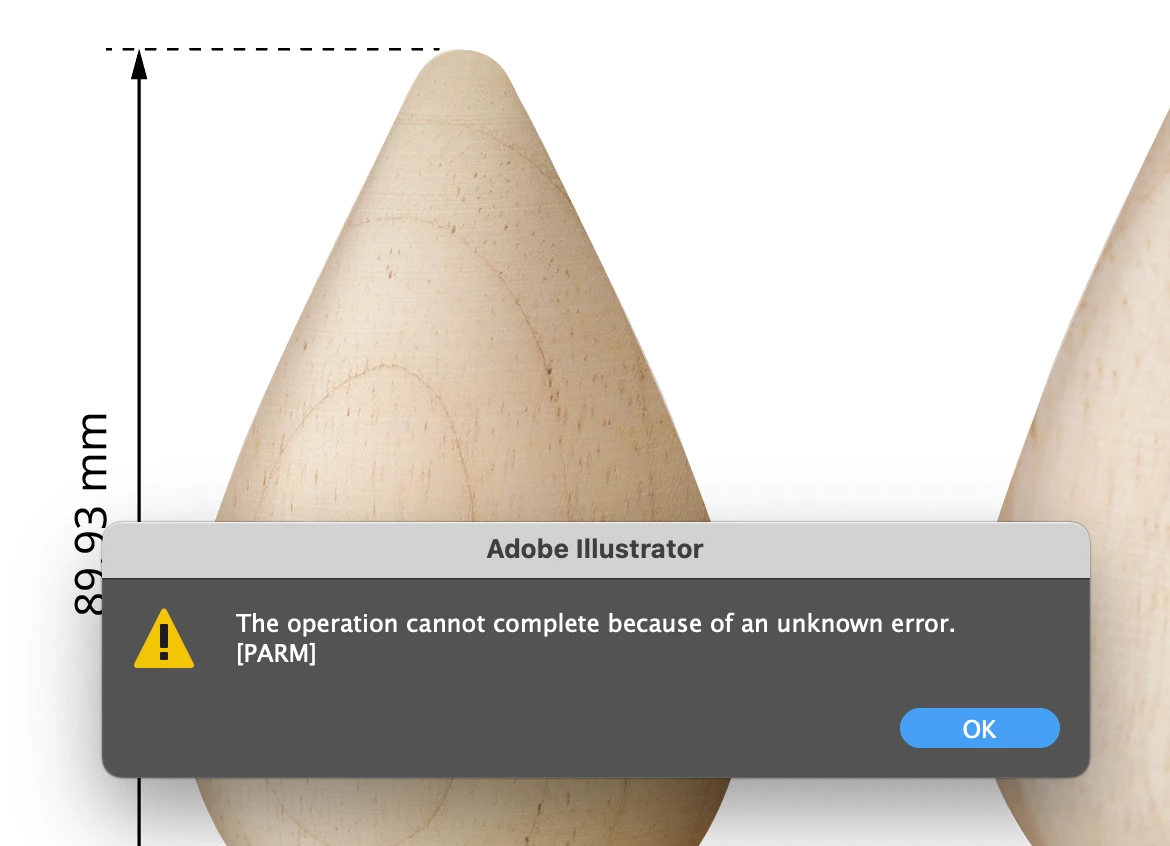
Task: Click the yellow warning triangle icon
Action: click(x=164, y=639)
